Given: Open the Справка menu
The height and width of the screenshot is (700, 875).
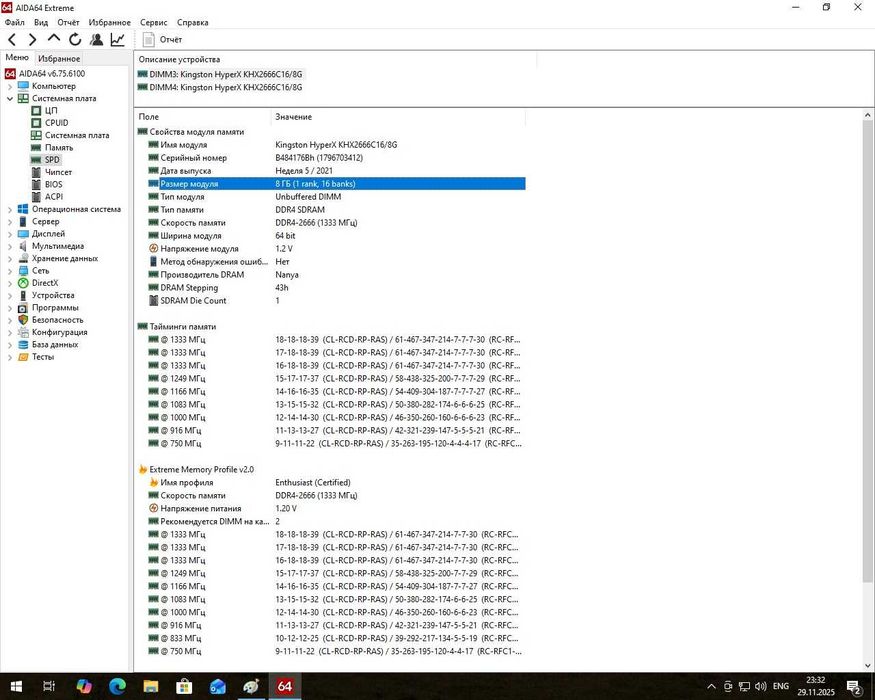Looking at the screenshot, I should (x=193, y=22).
